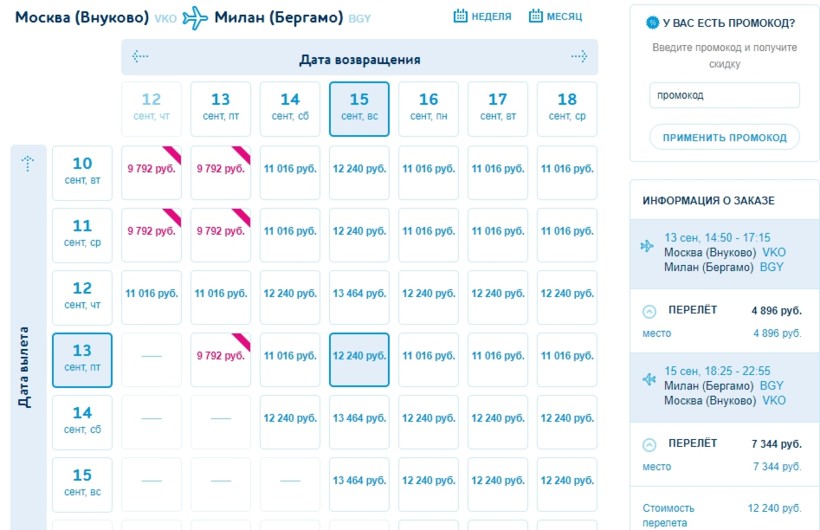Collapse the second Перелёт 7 344 руб. section
The height and width of the screenshot is (530, 820).
pyautogui.click(x=650, y=444)
